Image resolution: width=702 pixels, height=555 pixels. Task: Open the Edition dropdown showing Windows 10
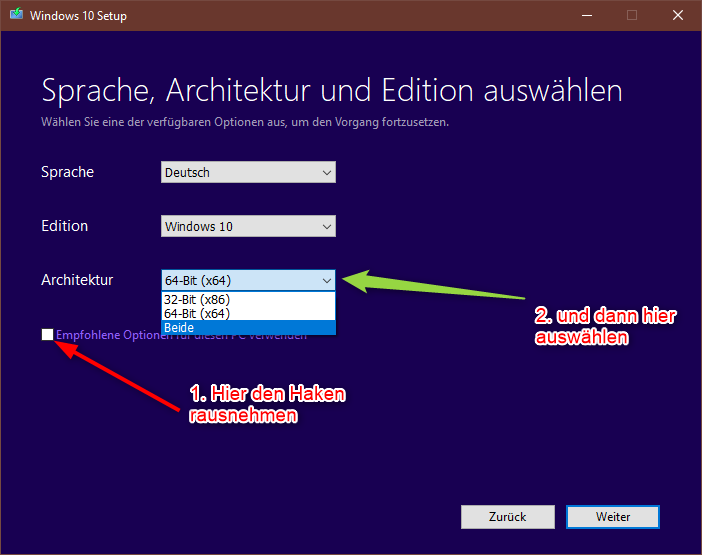tap(248, 226)
